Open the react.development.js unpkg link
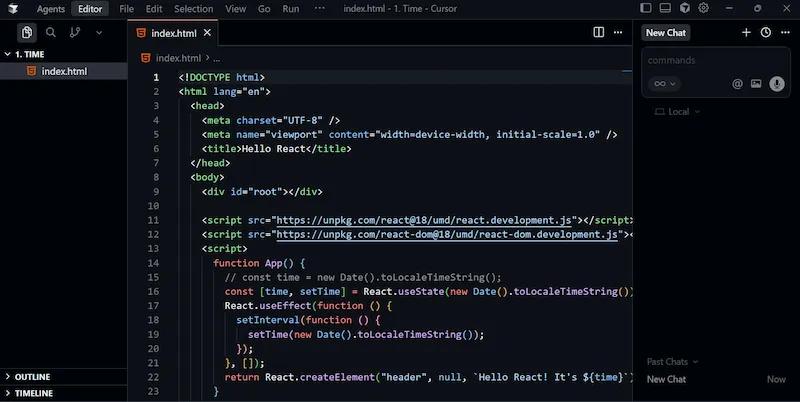 pos(423,220)
